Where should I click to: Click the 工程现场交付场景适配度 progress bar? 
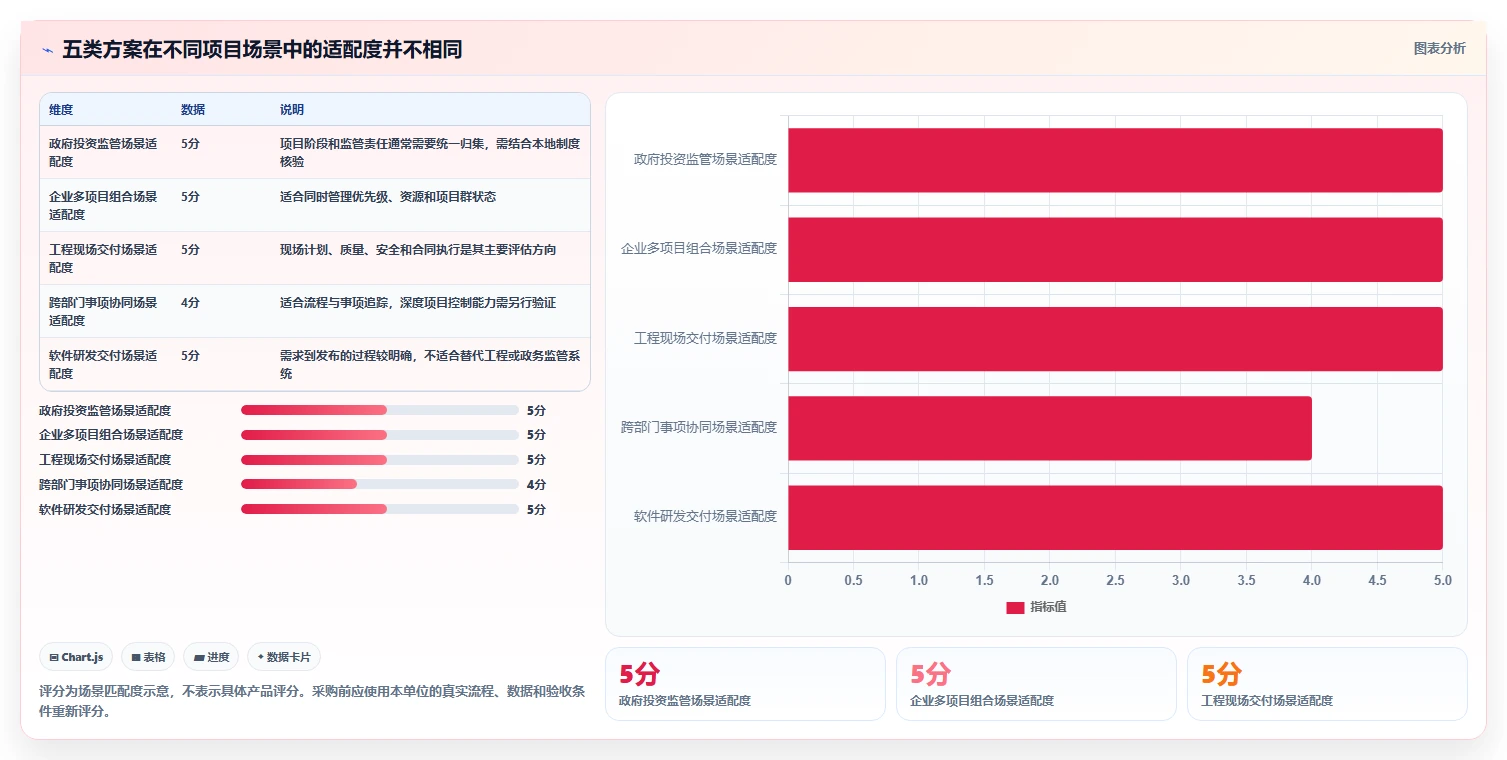[379, 460]
